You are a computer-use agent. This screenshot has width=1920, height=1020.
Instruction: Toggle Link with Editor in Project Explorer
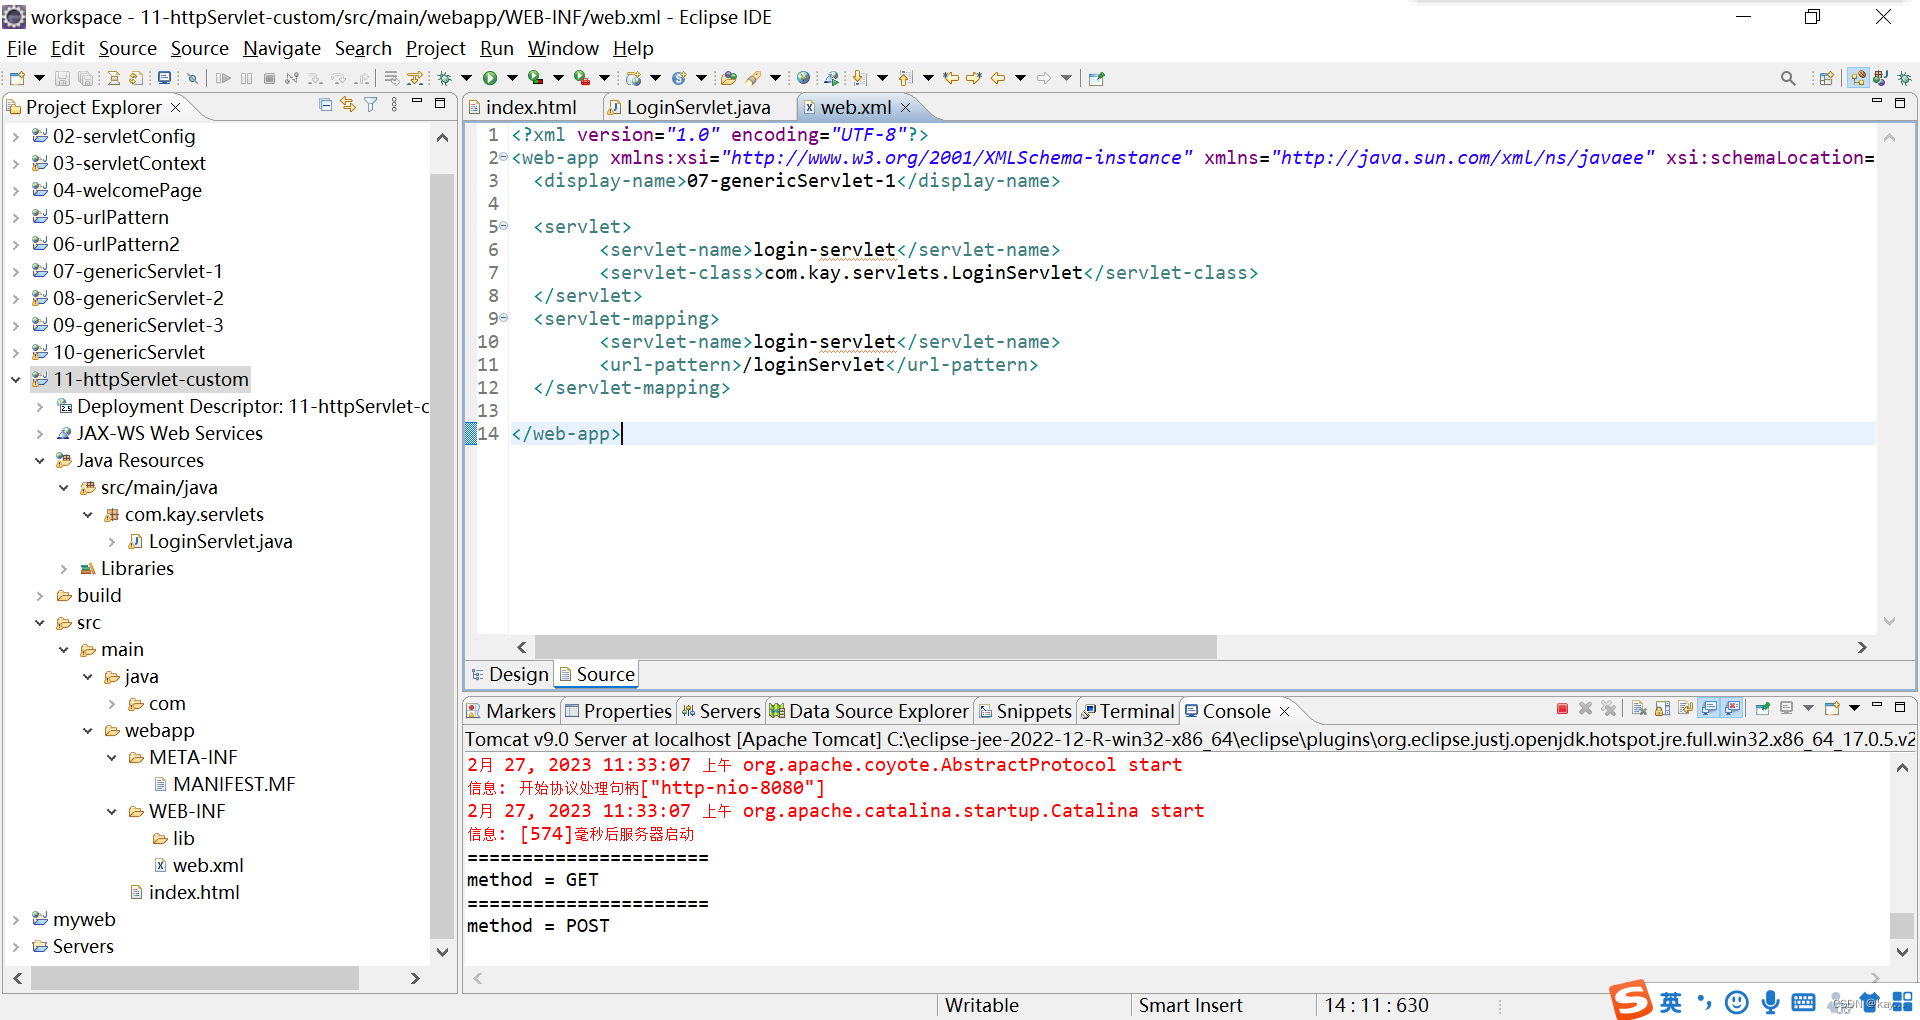tap(347, 104)
